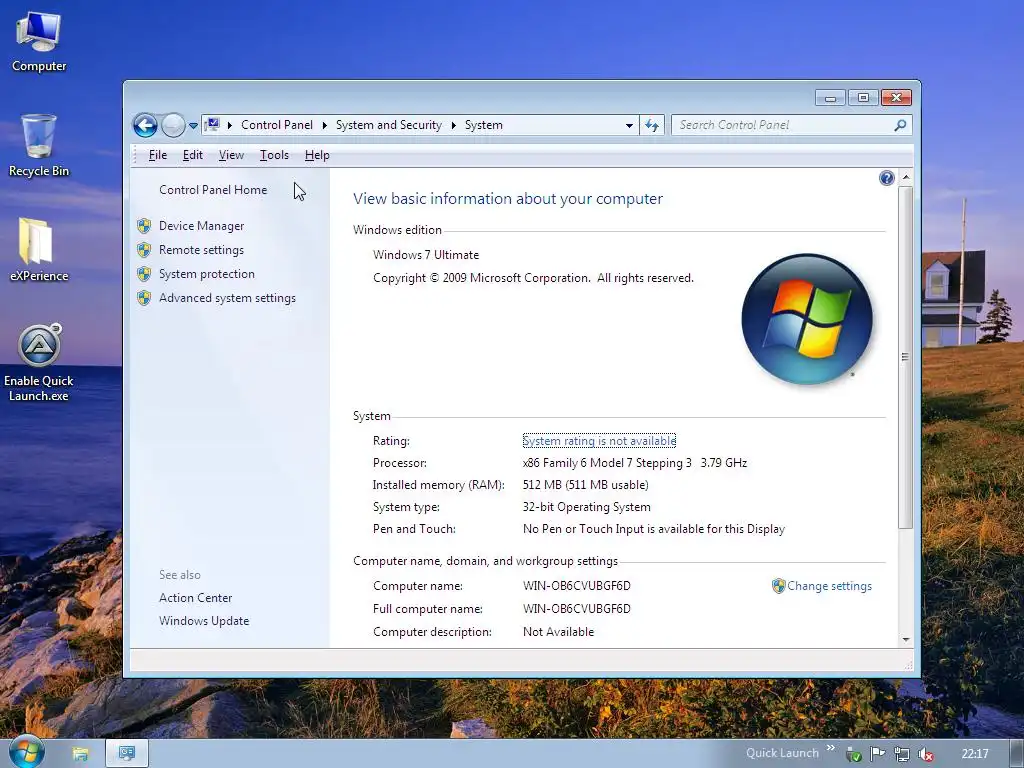
Task: Open the Action Center flag tray icon
Action: point(878,754)
